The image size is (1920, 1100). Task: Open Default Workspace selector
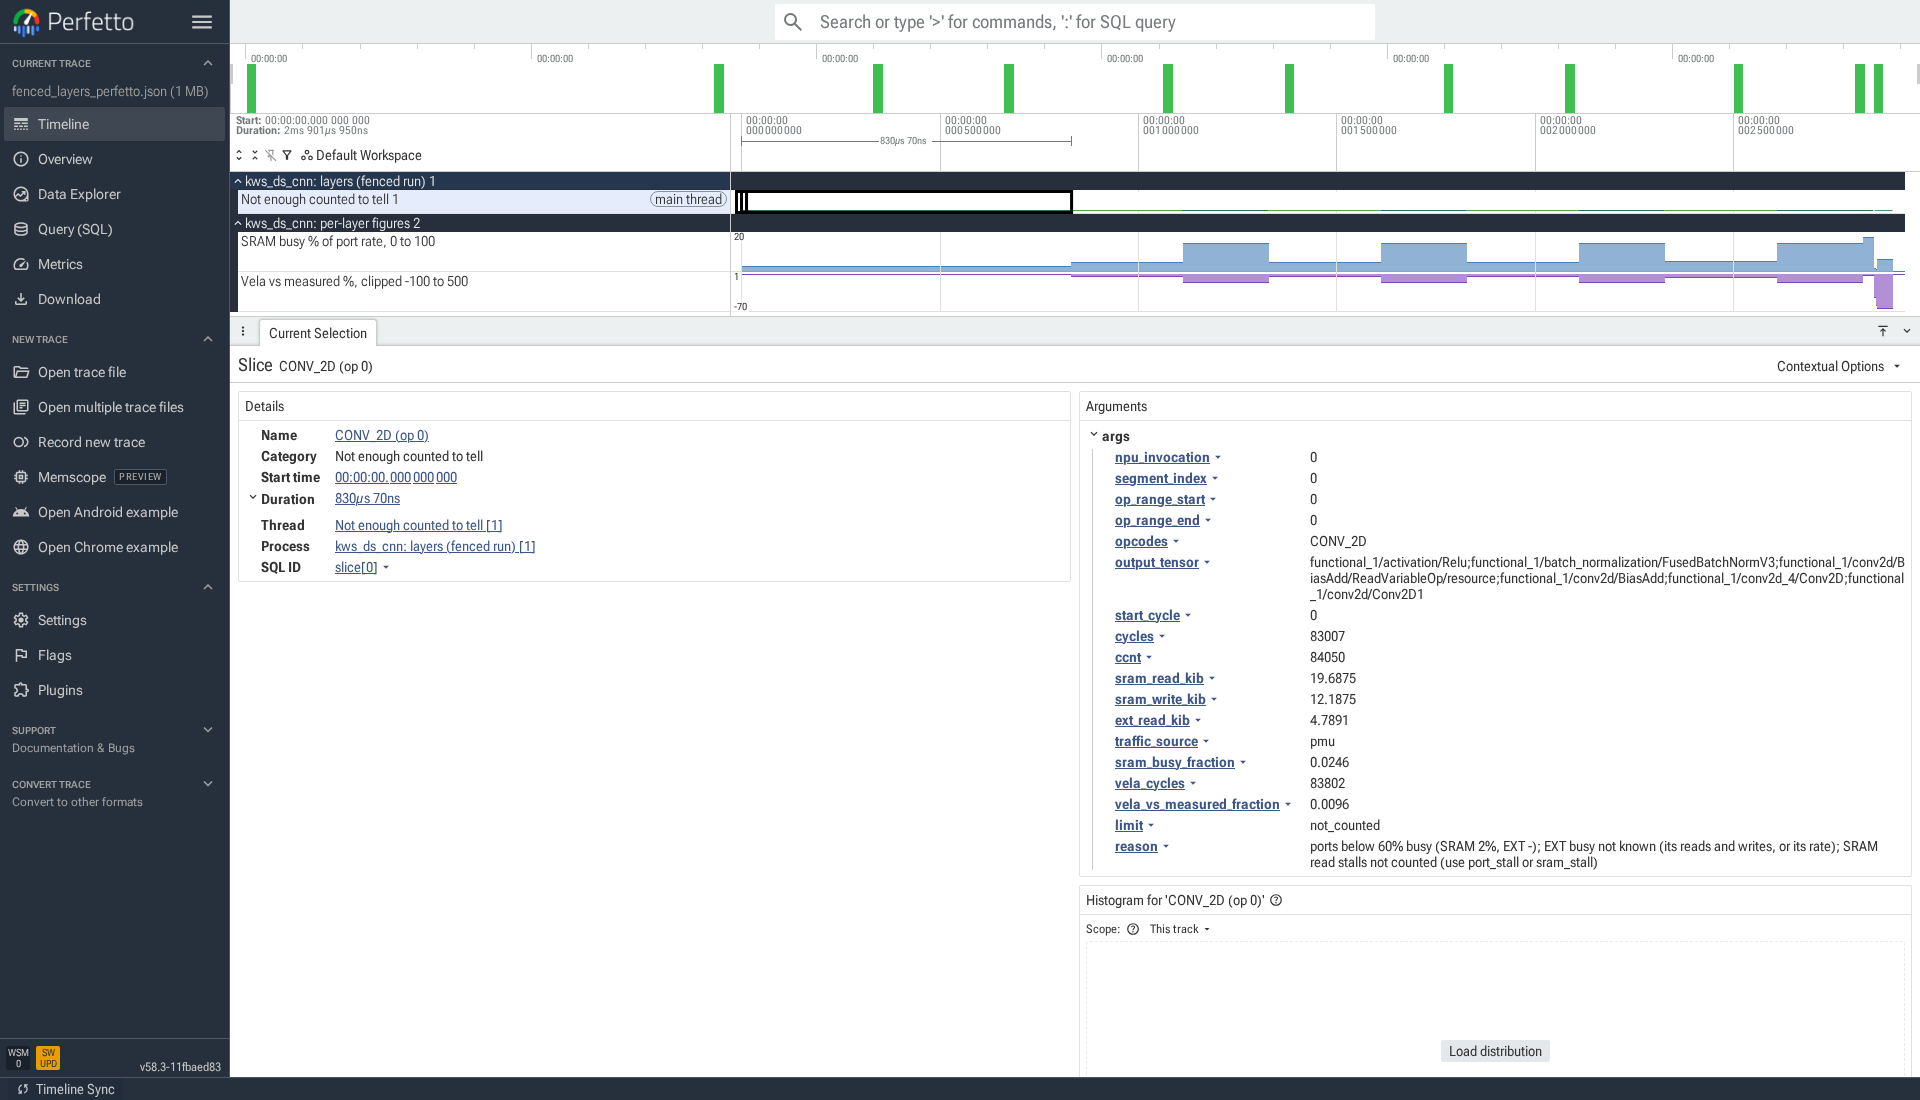click(x=361, y=155)
